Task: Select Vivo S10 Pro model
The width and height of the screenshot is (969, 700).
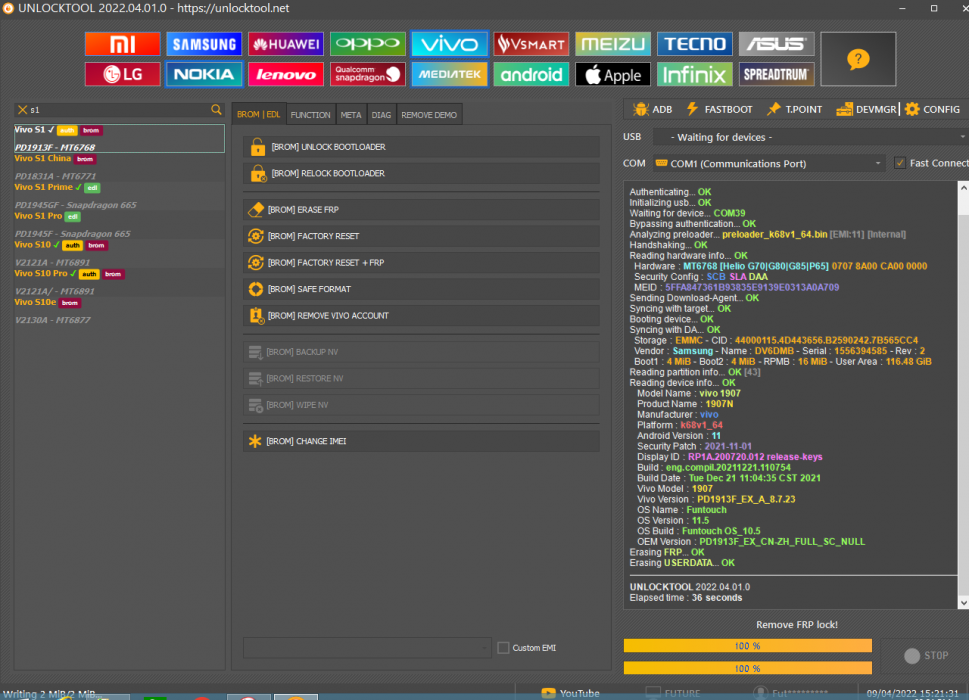Action: [x=119, y=282]
